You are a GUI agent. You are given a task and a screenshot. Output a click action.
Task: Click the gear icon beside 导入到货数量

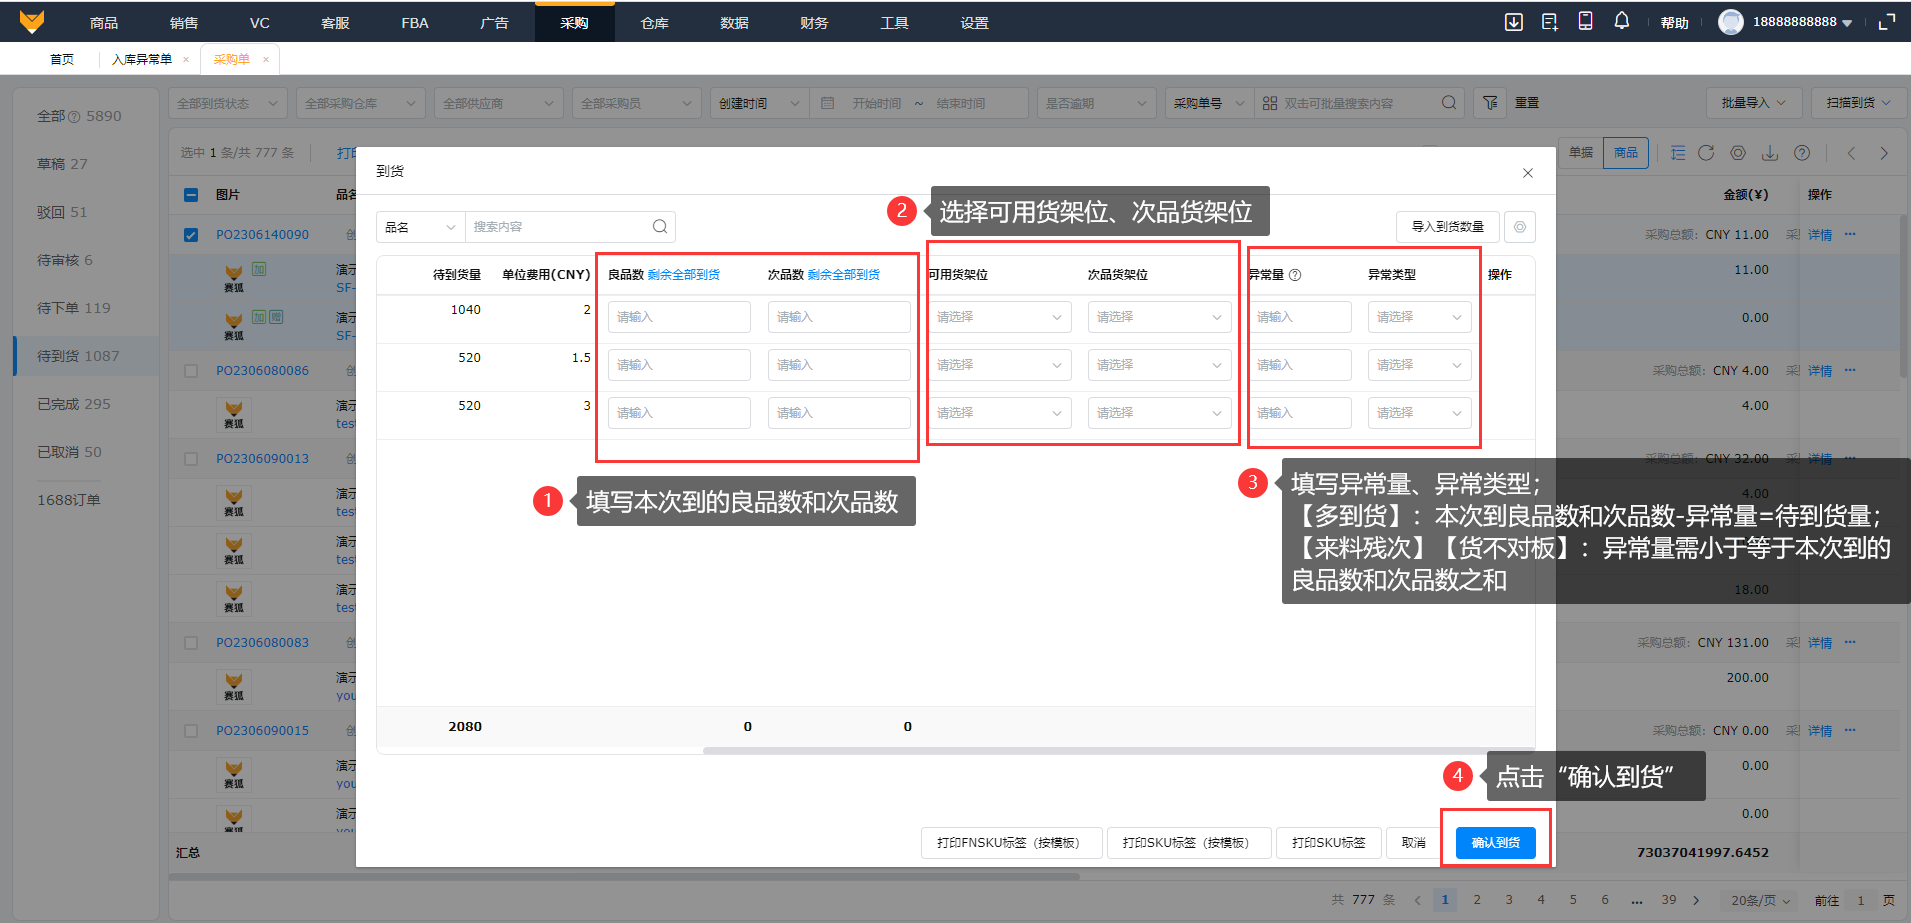1520,227
